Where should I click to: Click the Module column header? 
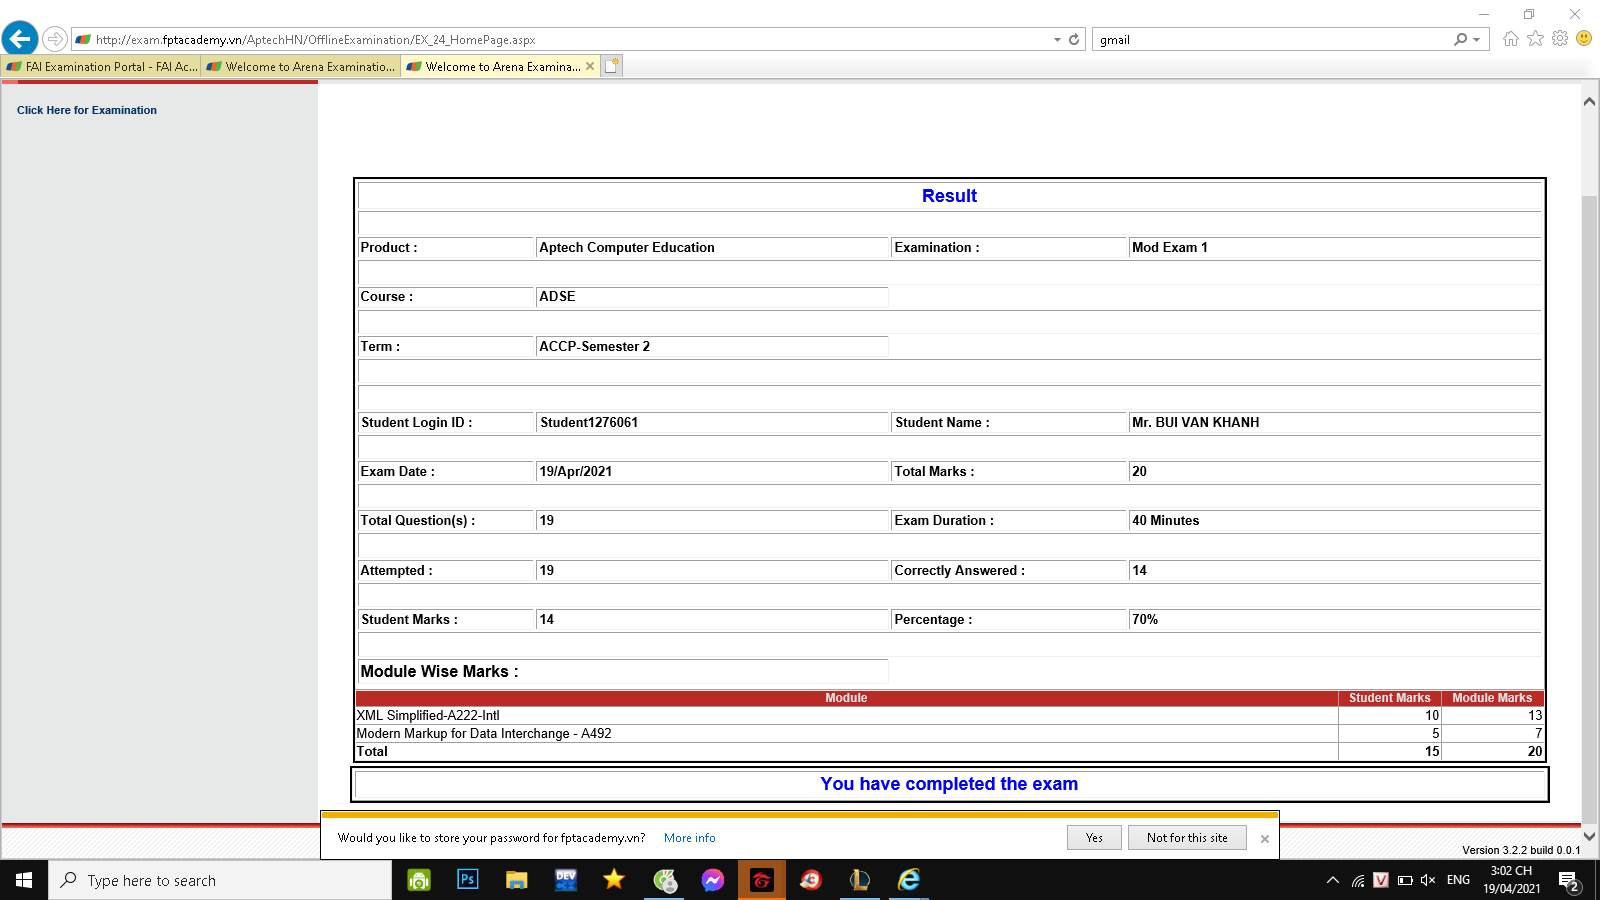(x=846, y=698)
